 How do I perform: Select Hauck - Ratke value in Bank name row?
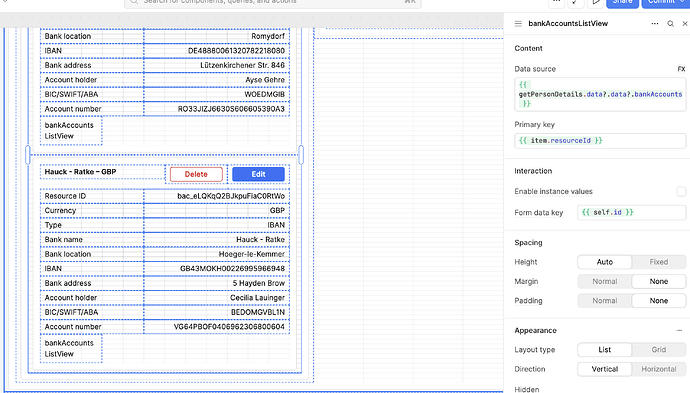click(261, 239)
